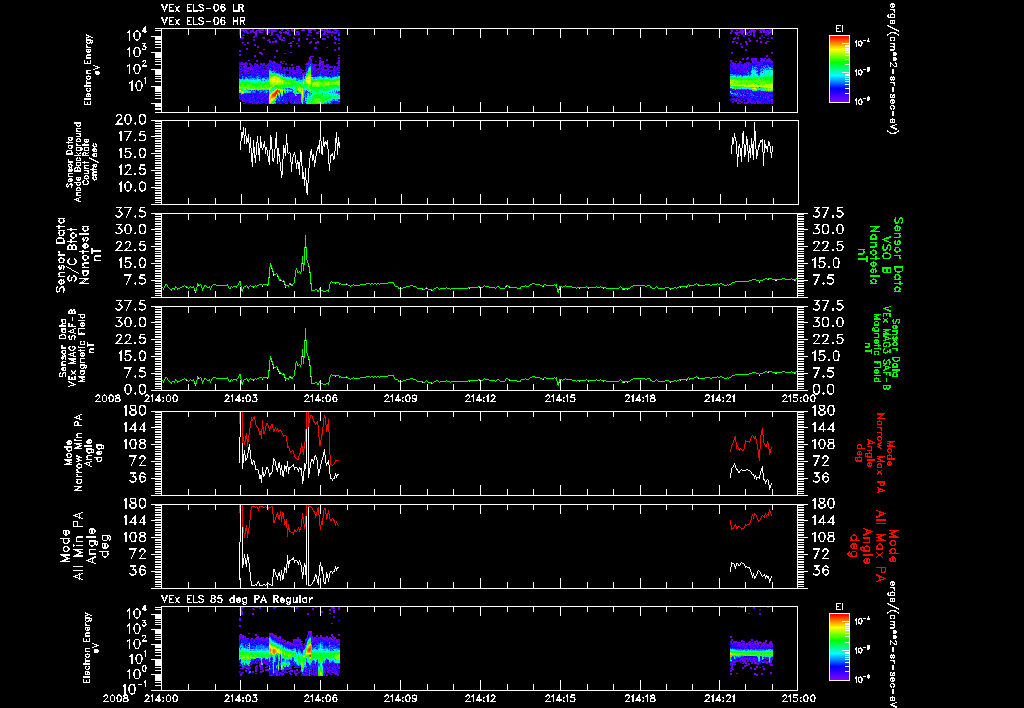Click the red "Narrow Max PA Angle" label
The height and width of the screenshot is (708, 1024).
coord(875,451)
